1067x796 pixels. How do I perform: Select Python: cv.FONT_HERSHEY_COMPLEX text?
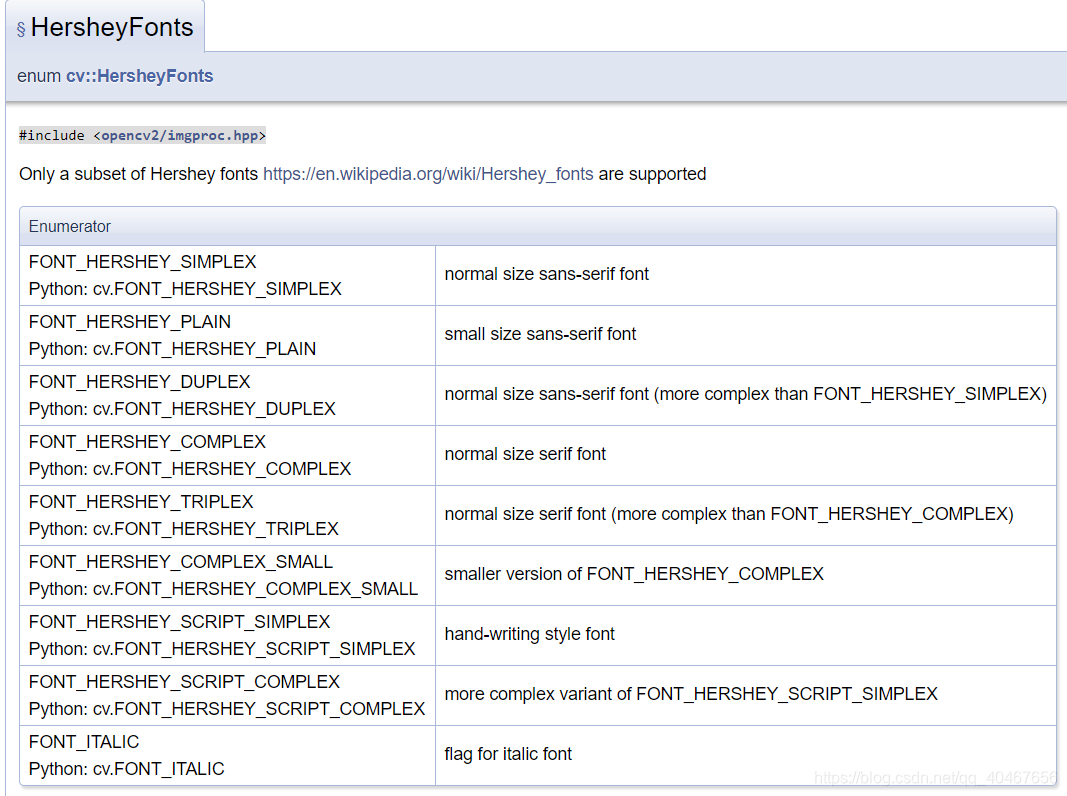pyautogui.click(x=190, y=469)
